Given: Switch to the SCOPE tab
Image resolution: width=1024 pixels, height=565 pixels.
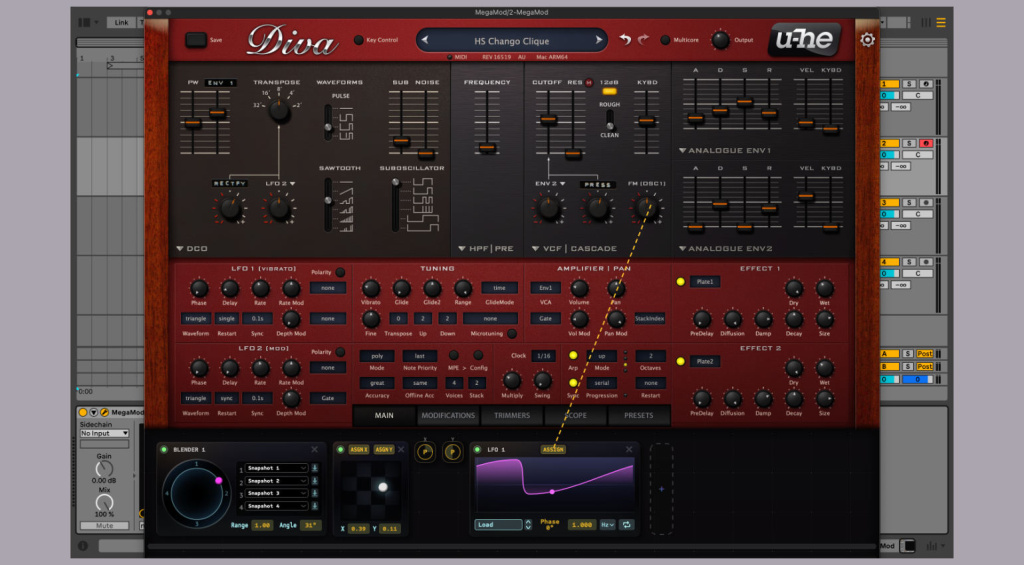Looking at the screenshot, I should [x=575, y=415].
